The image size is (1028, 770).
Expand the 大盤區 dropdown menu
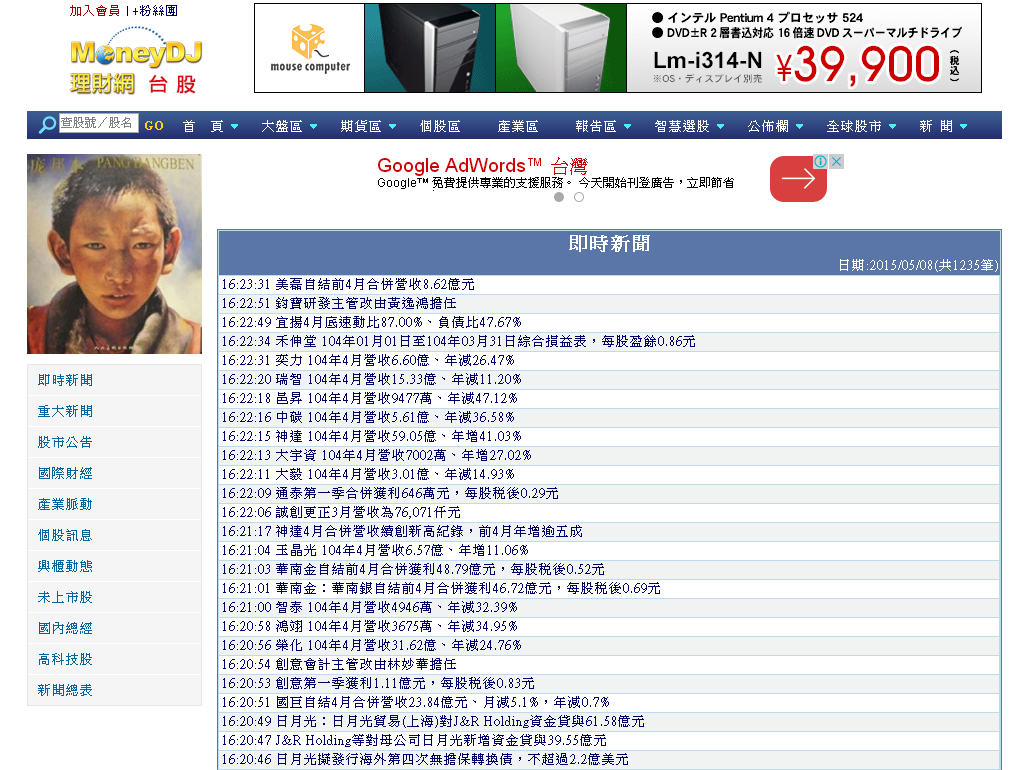(289, 126)
